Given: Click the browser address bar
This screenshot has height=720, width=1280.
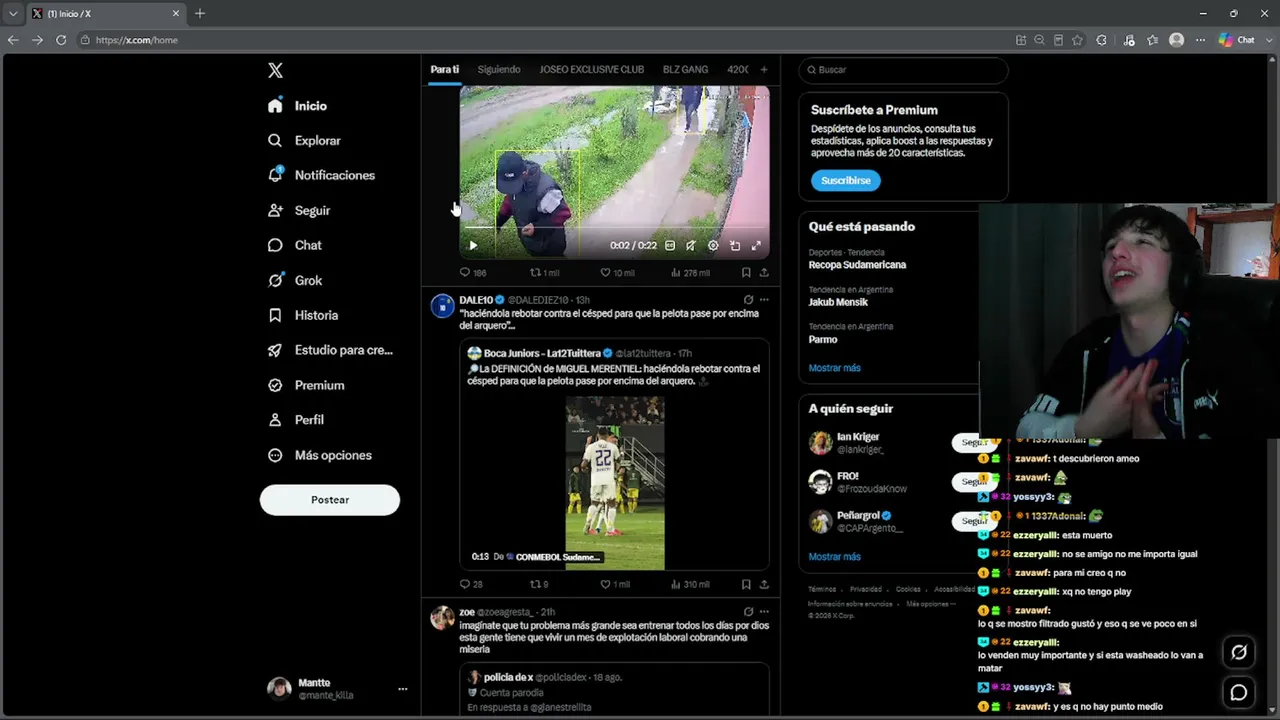Looking at the screenshot, I should click(540, 40).
